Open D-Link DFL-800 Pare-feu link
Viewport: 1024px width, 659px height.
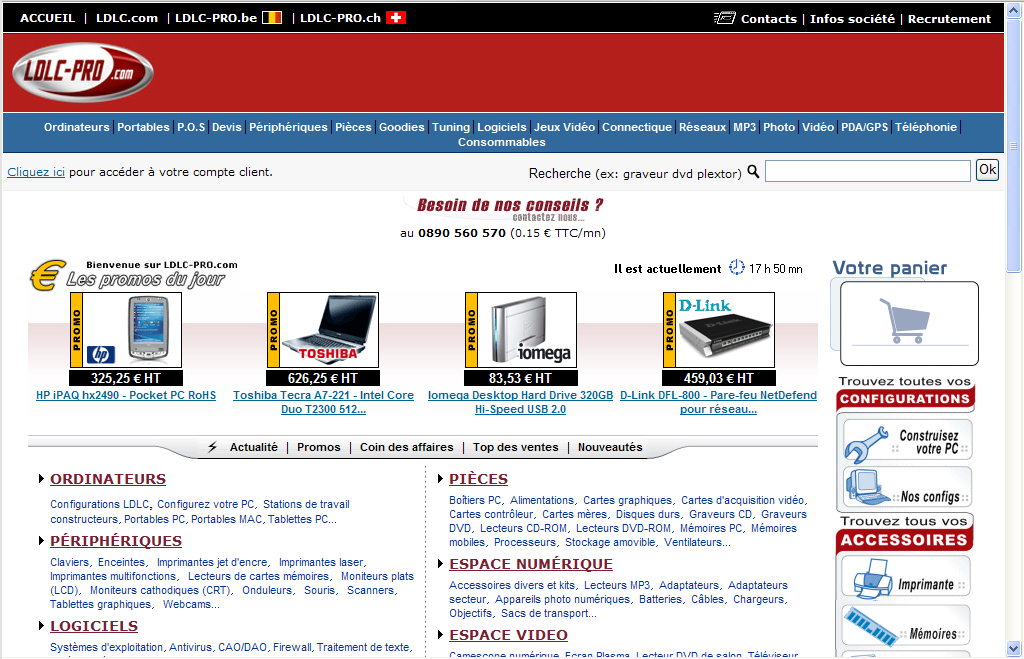[x=718, y=402]
